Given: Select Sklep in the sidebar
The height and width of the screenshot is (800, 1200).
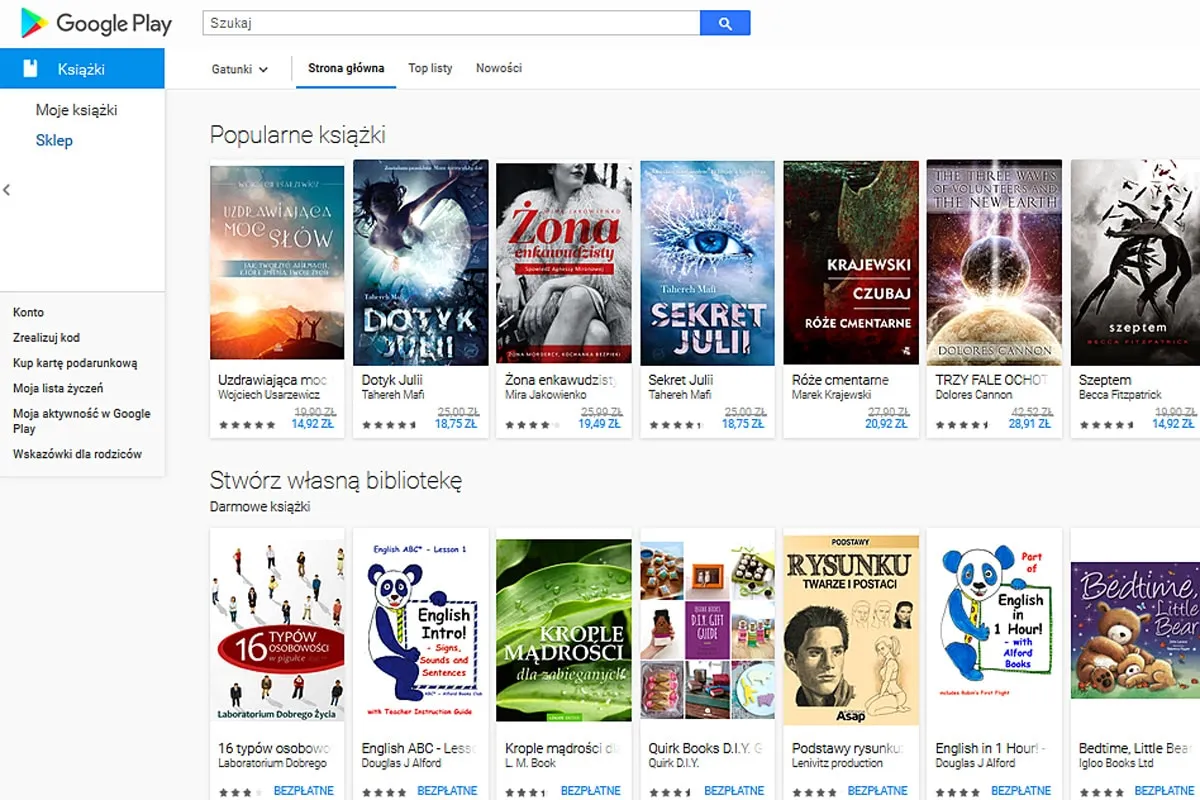Looking at the screenshot, I should pos(54,140).
